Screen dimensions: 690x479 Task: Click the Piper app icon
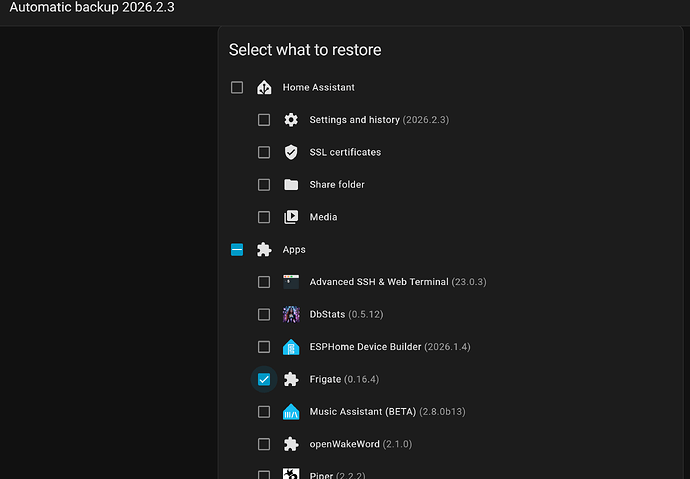point(291,473)
